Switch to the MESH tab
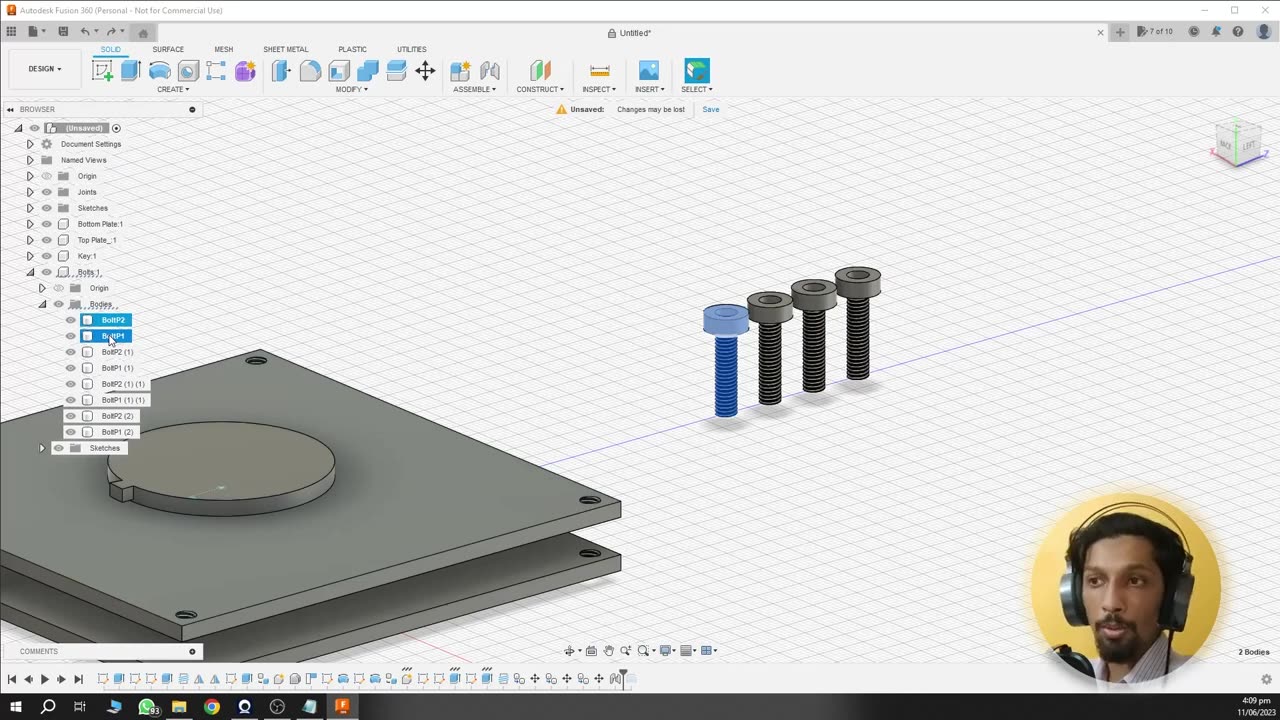Screen dimensions: 1280x720 (x=223, y=49)
